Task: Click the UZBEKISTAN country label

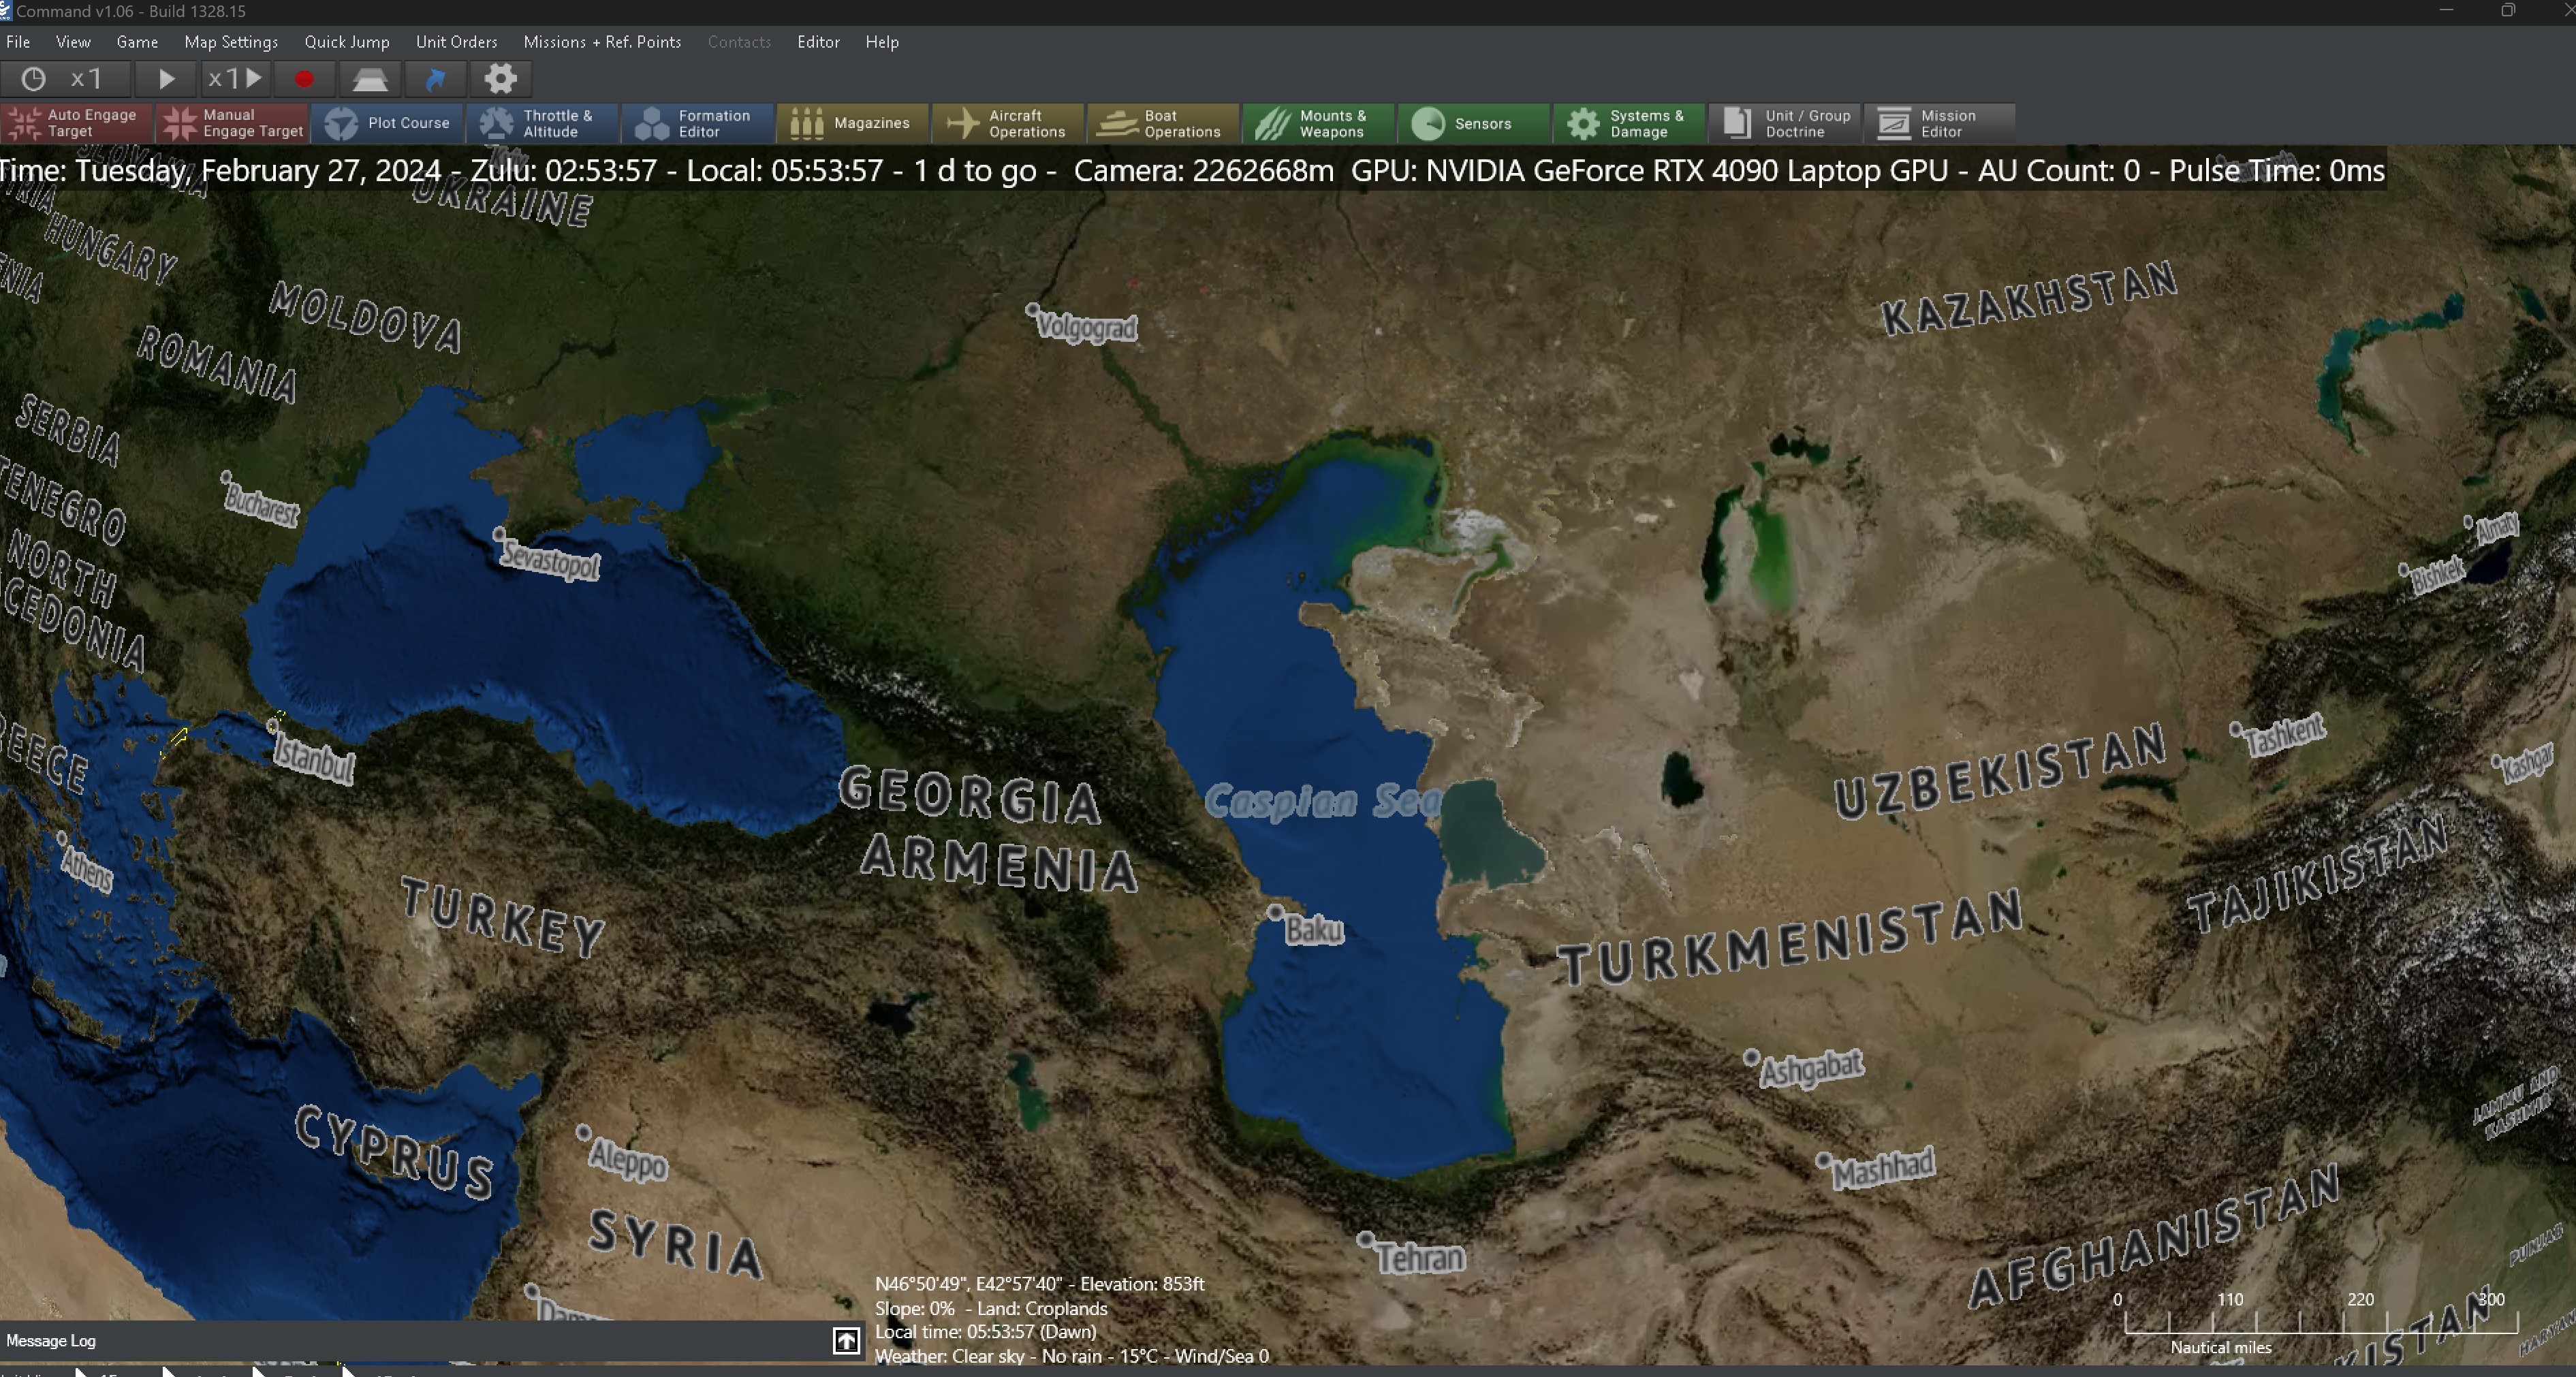Action: [x=2001, y=772]
